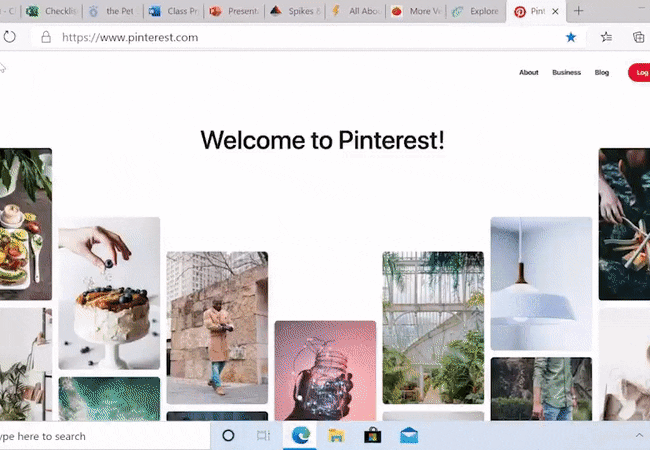This screenshot has width=650, height=450.
Task: Open the white pendant lamp image
Action: (541, 284)
